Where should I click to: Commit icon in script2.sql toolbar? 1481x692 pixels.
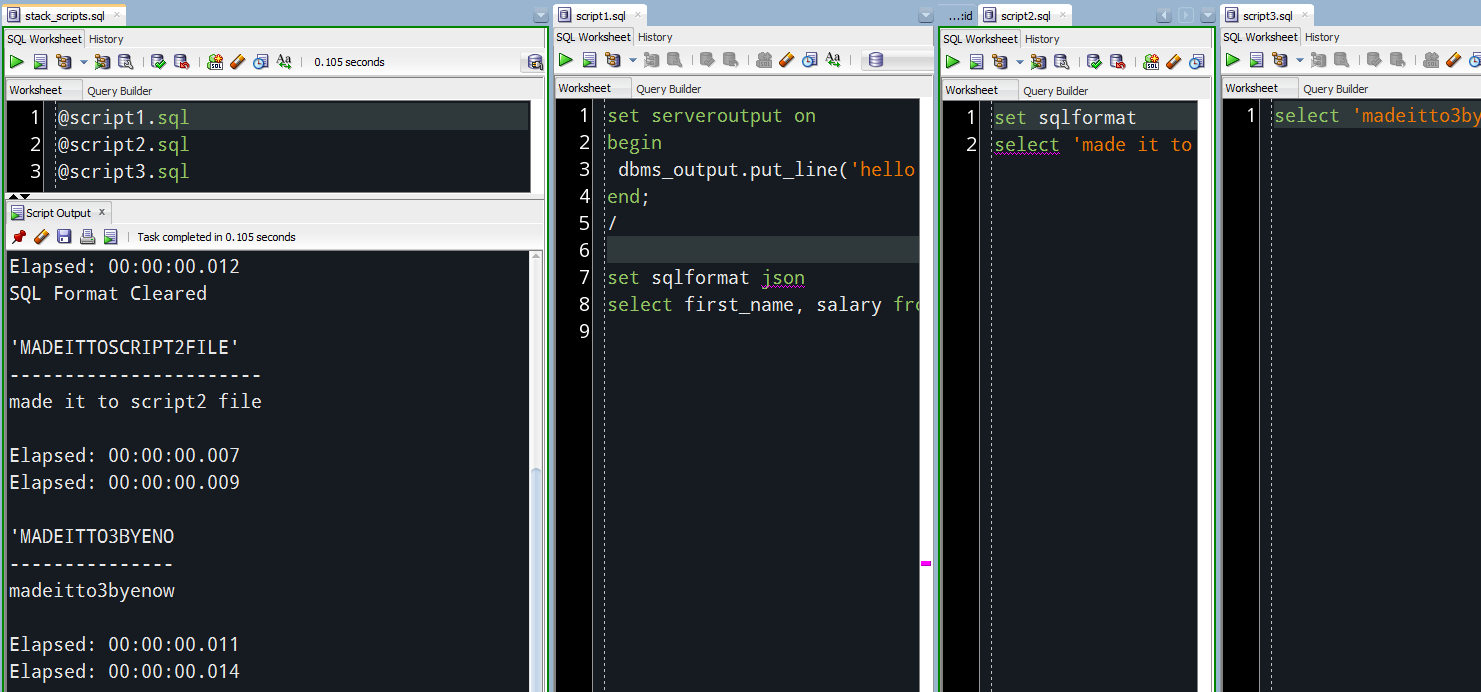pyautogui.click(x=1095, y=62)
